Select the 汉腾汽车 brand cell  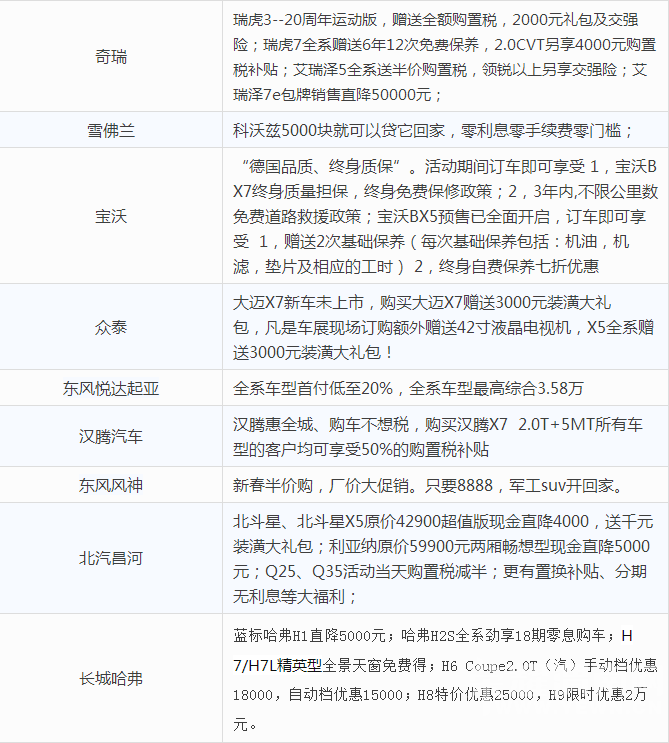click(111, 436)
